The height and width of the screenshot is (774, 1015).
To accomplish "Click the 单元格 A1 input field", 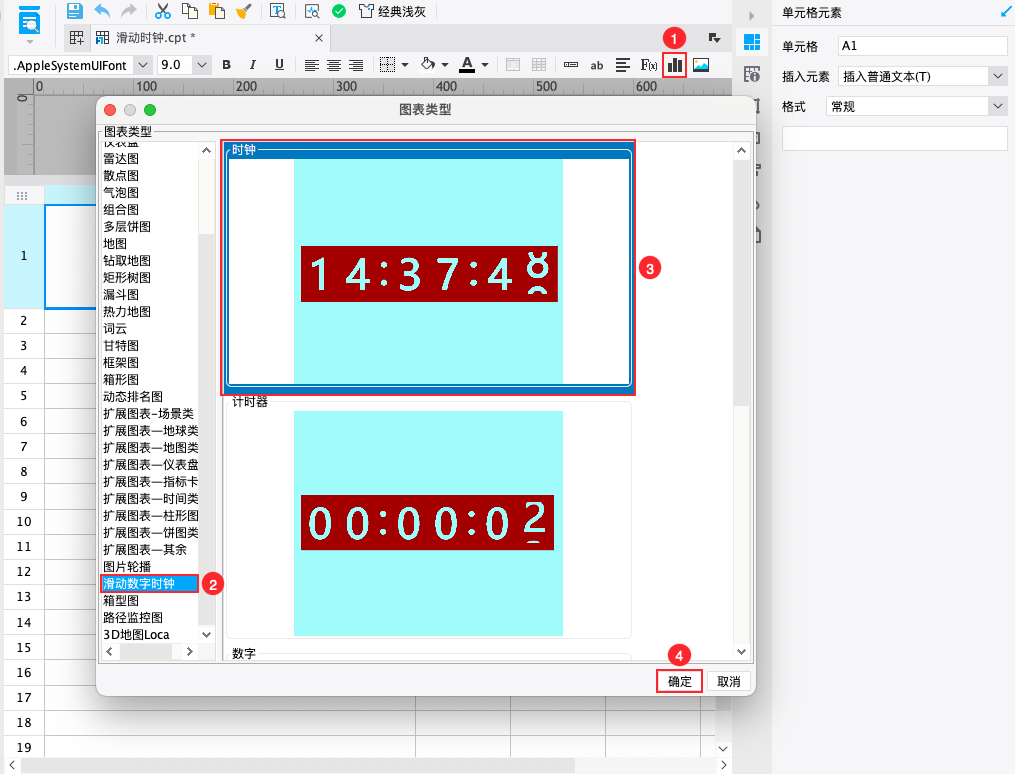I will 922,46.
